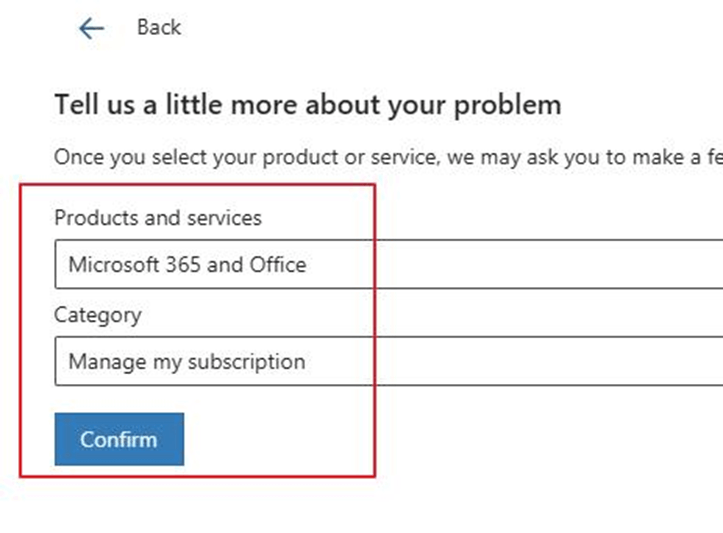The height and width of the screenshot is (533, 723).
Task: Click the 'Back' text beside the arrow
Action: (159, 27)
